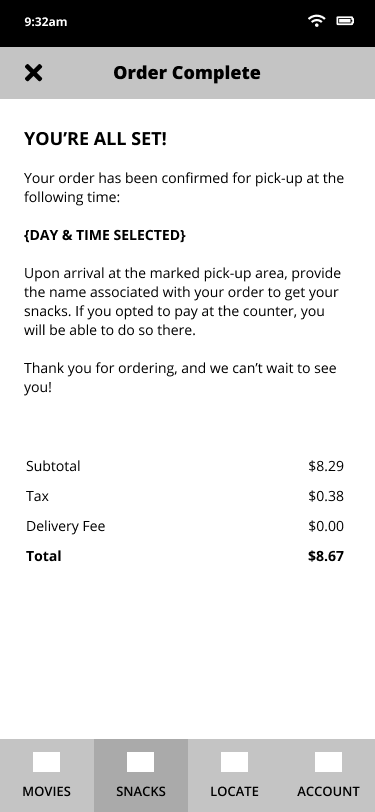The height and width of the screenshot is (812, 375).
Task: Close the Order Complete screen with X
Action: (34, 73)
